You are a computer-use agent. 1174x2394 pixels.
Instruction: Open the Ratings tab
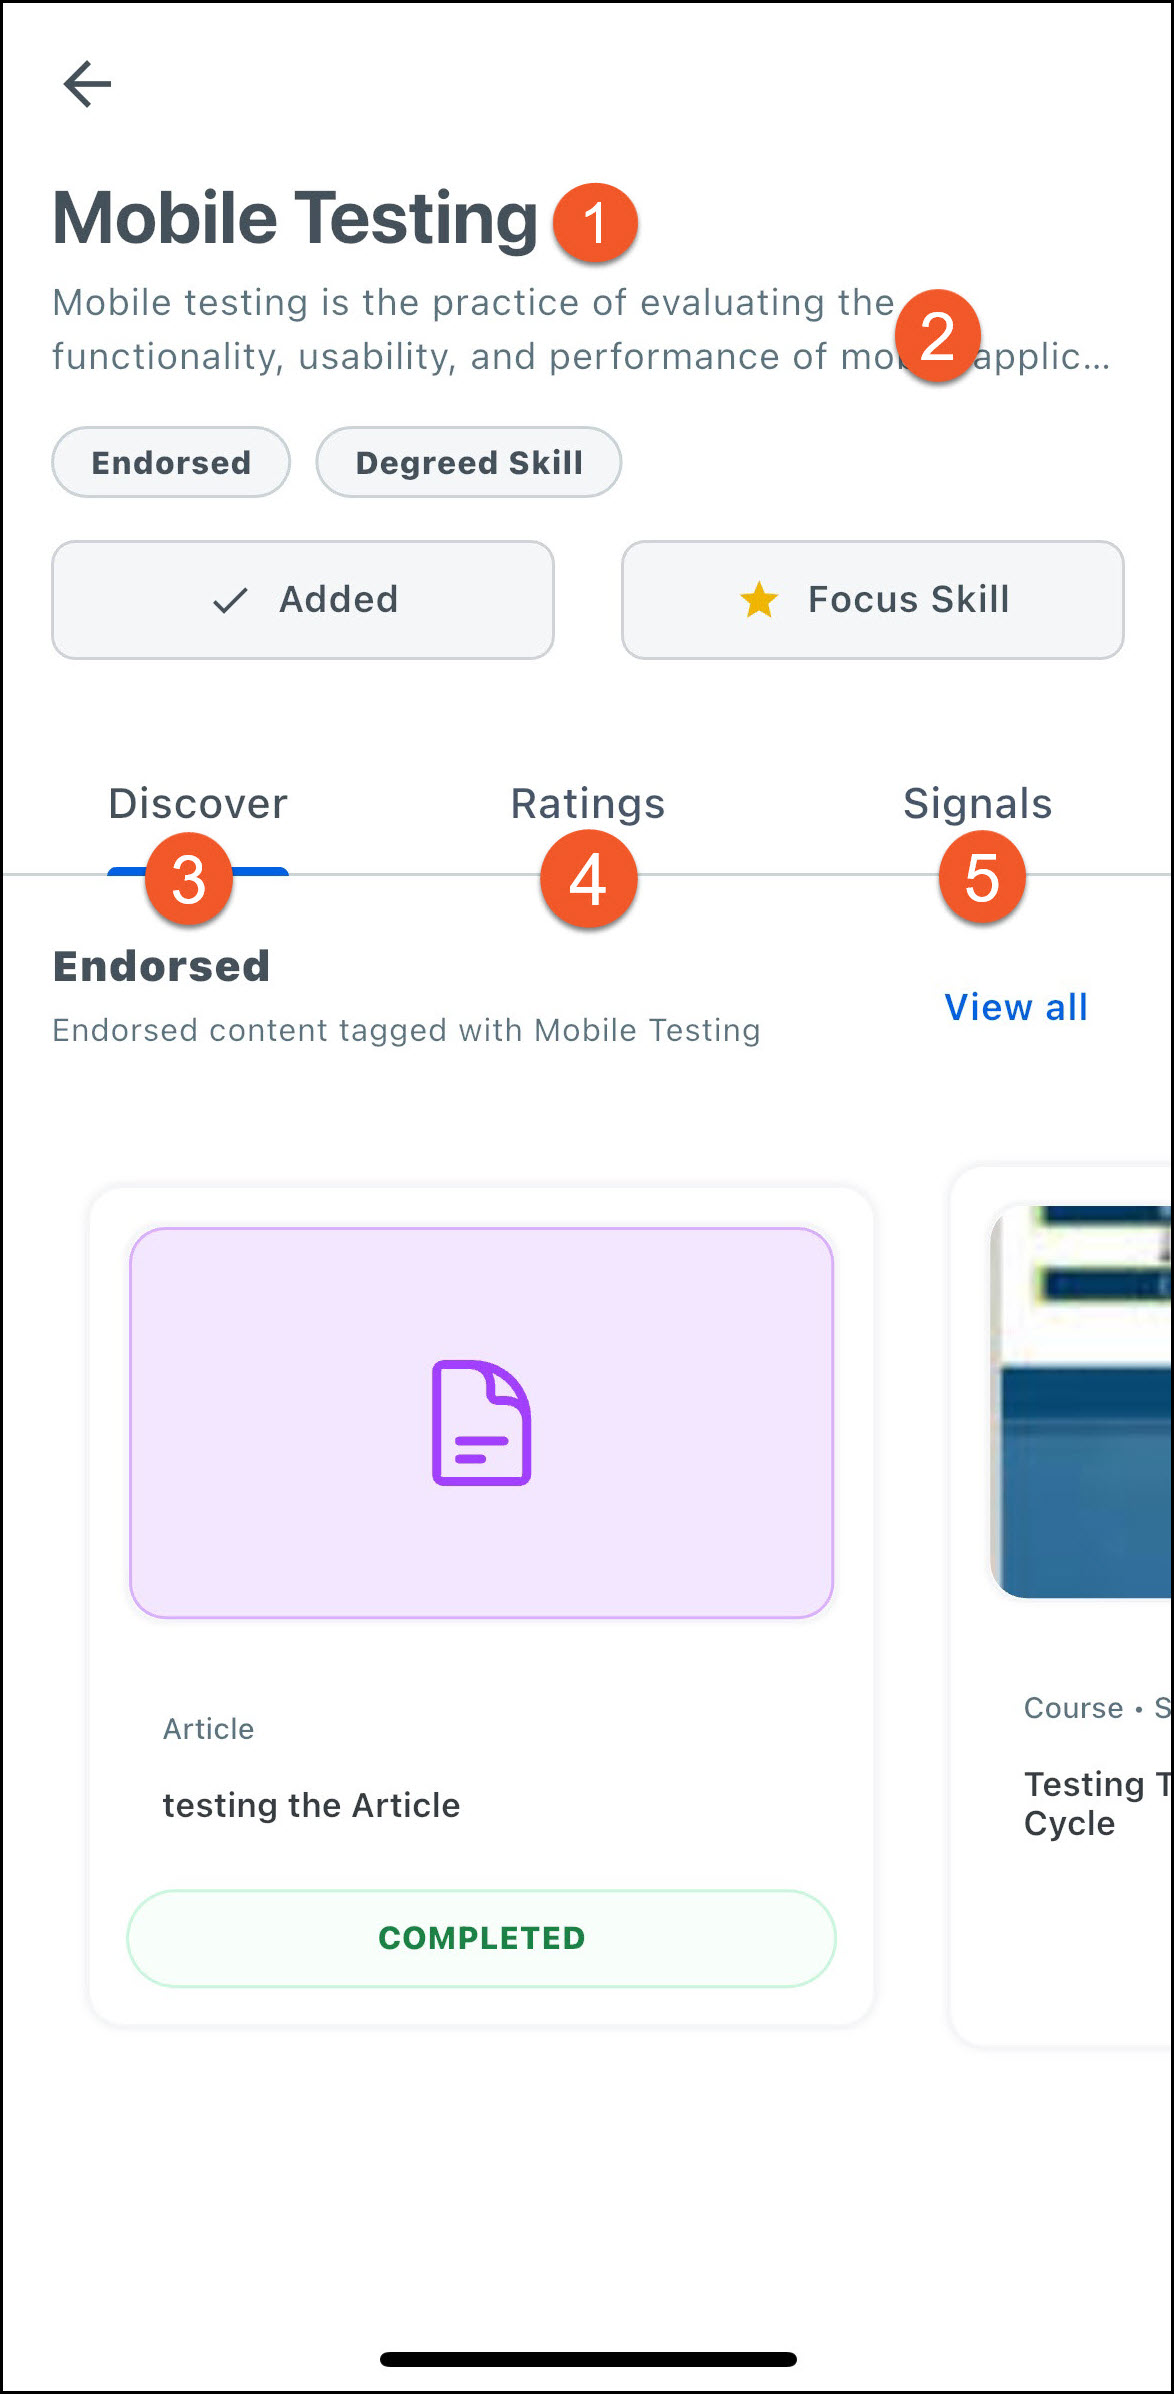(588, 804)
